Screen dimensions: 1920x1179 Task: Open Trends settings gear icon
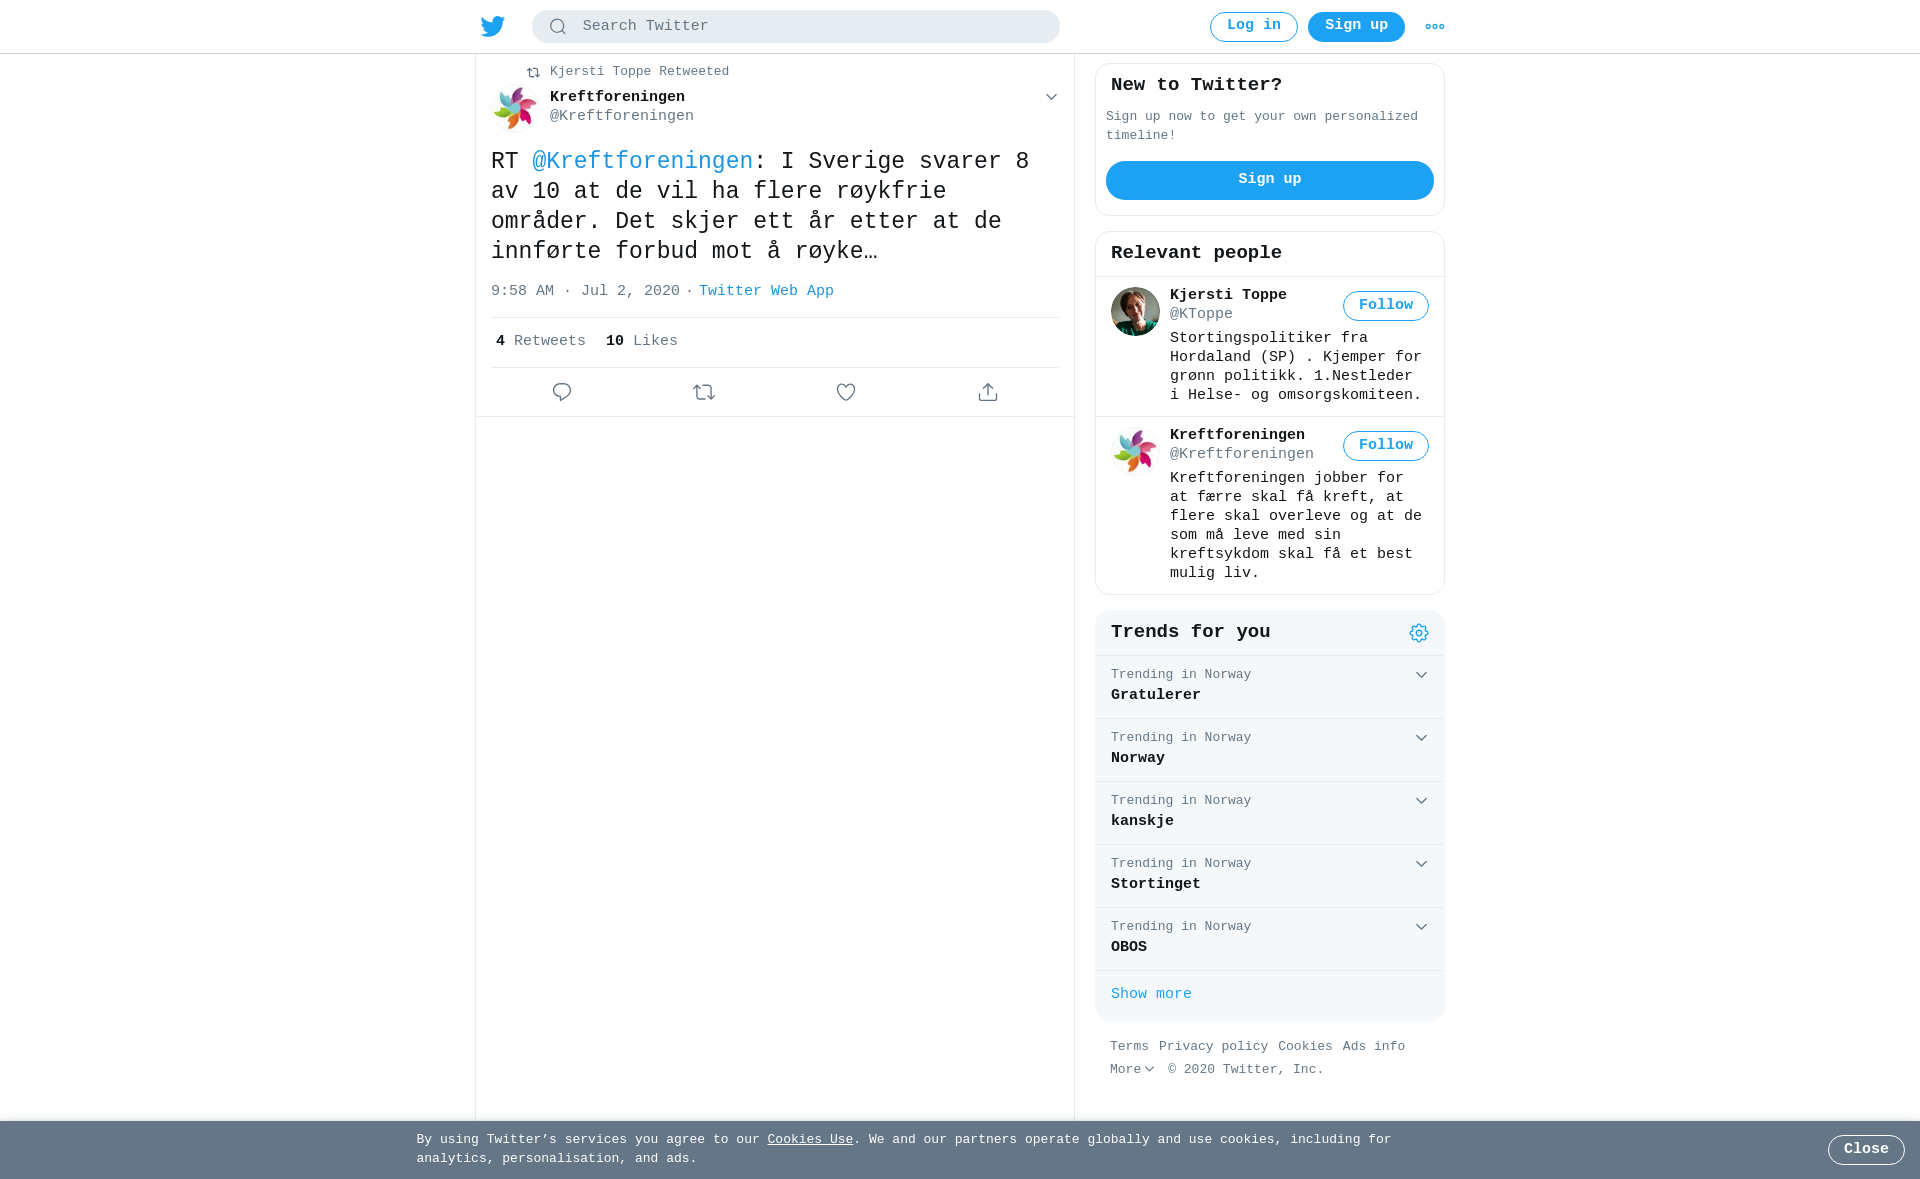[x=1419, y=633]
